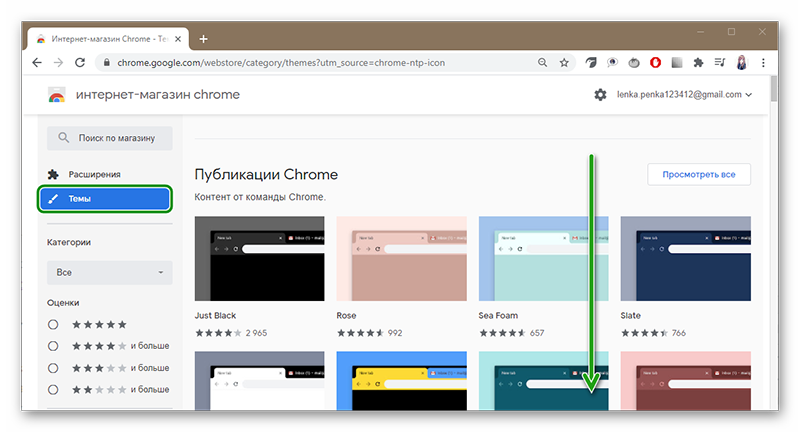
Task: Click the profile avatar in the toolbar
Action: coord(741,63)
